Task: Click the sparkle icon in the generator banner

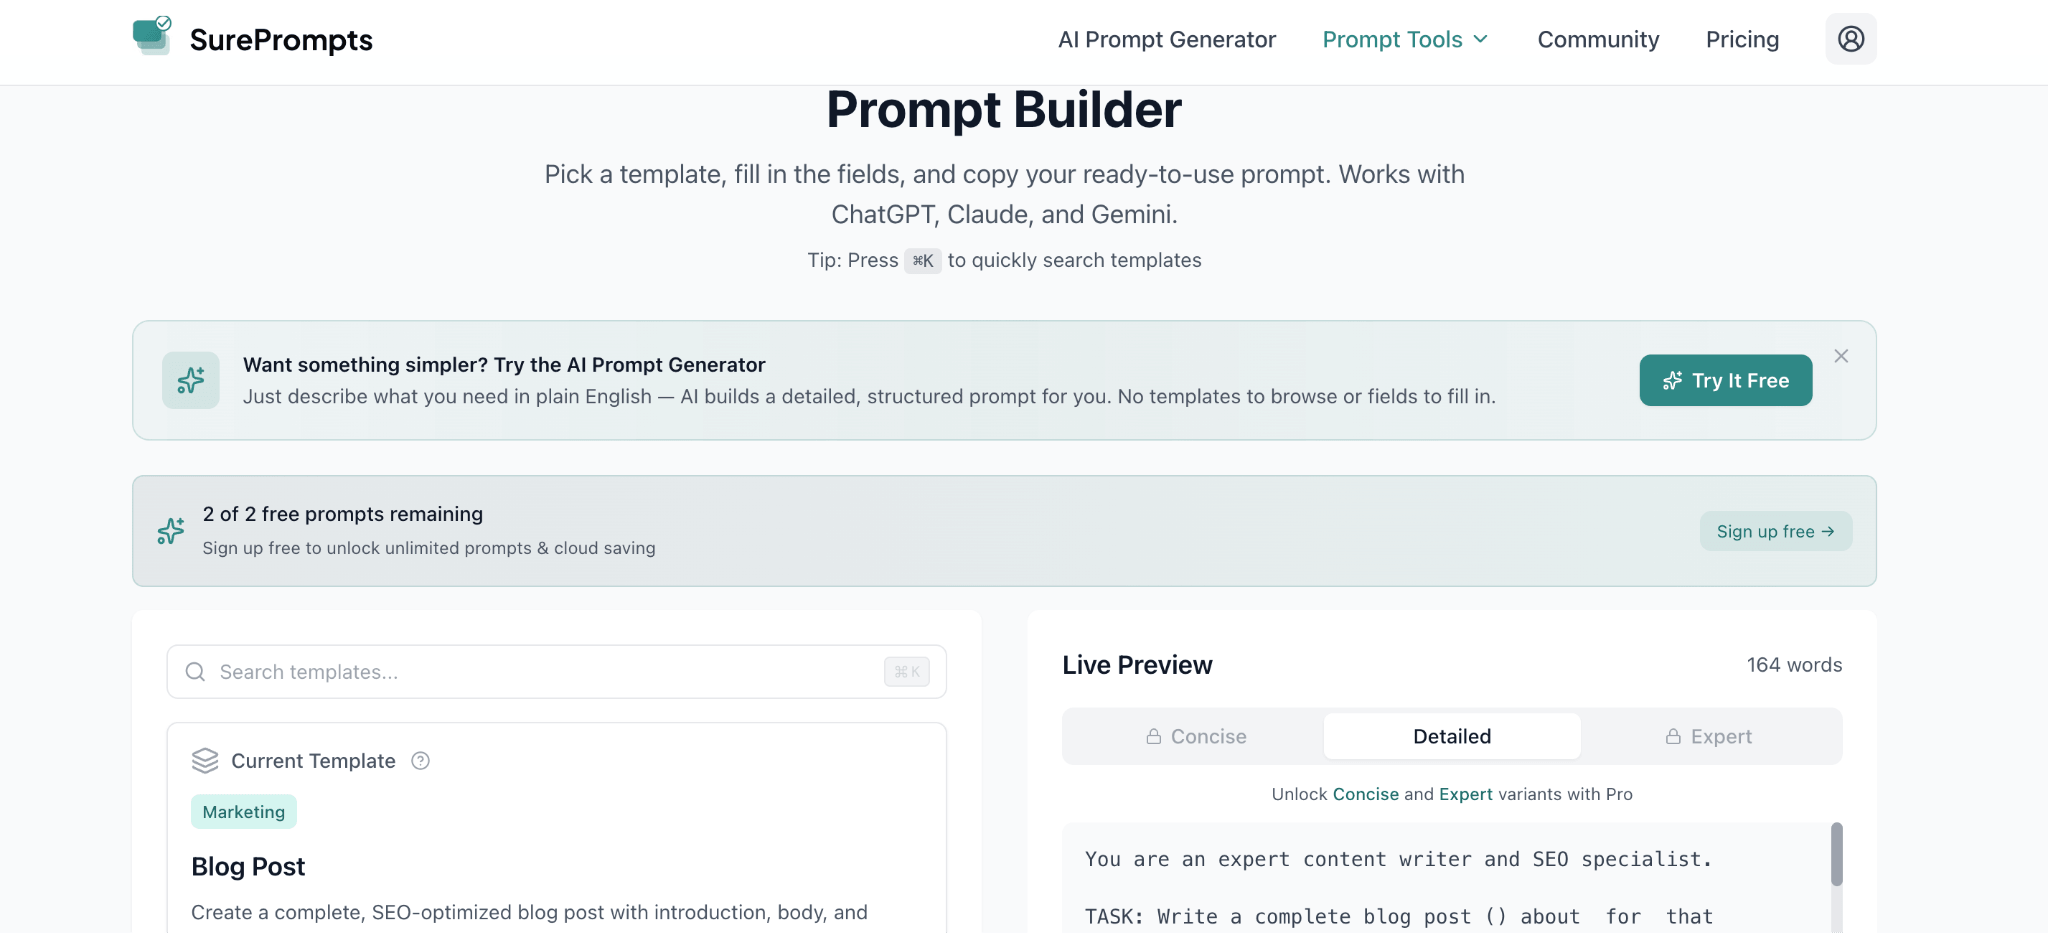Action: coord(191,380)
